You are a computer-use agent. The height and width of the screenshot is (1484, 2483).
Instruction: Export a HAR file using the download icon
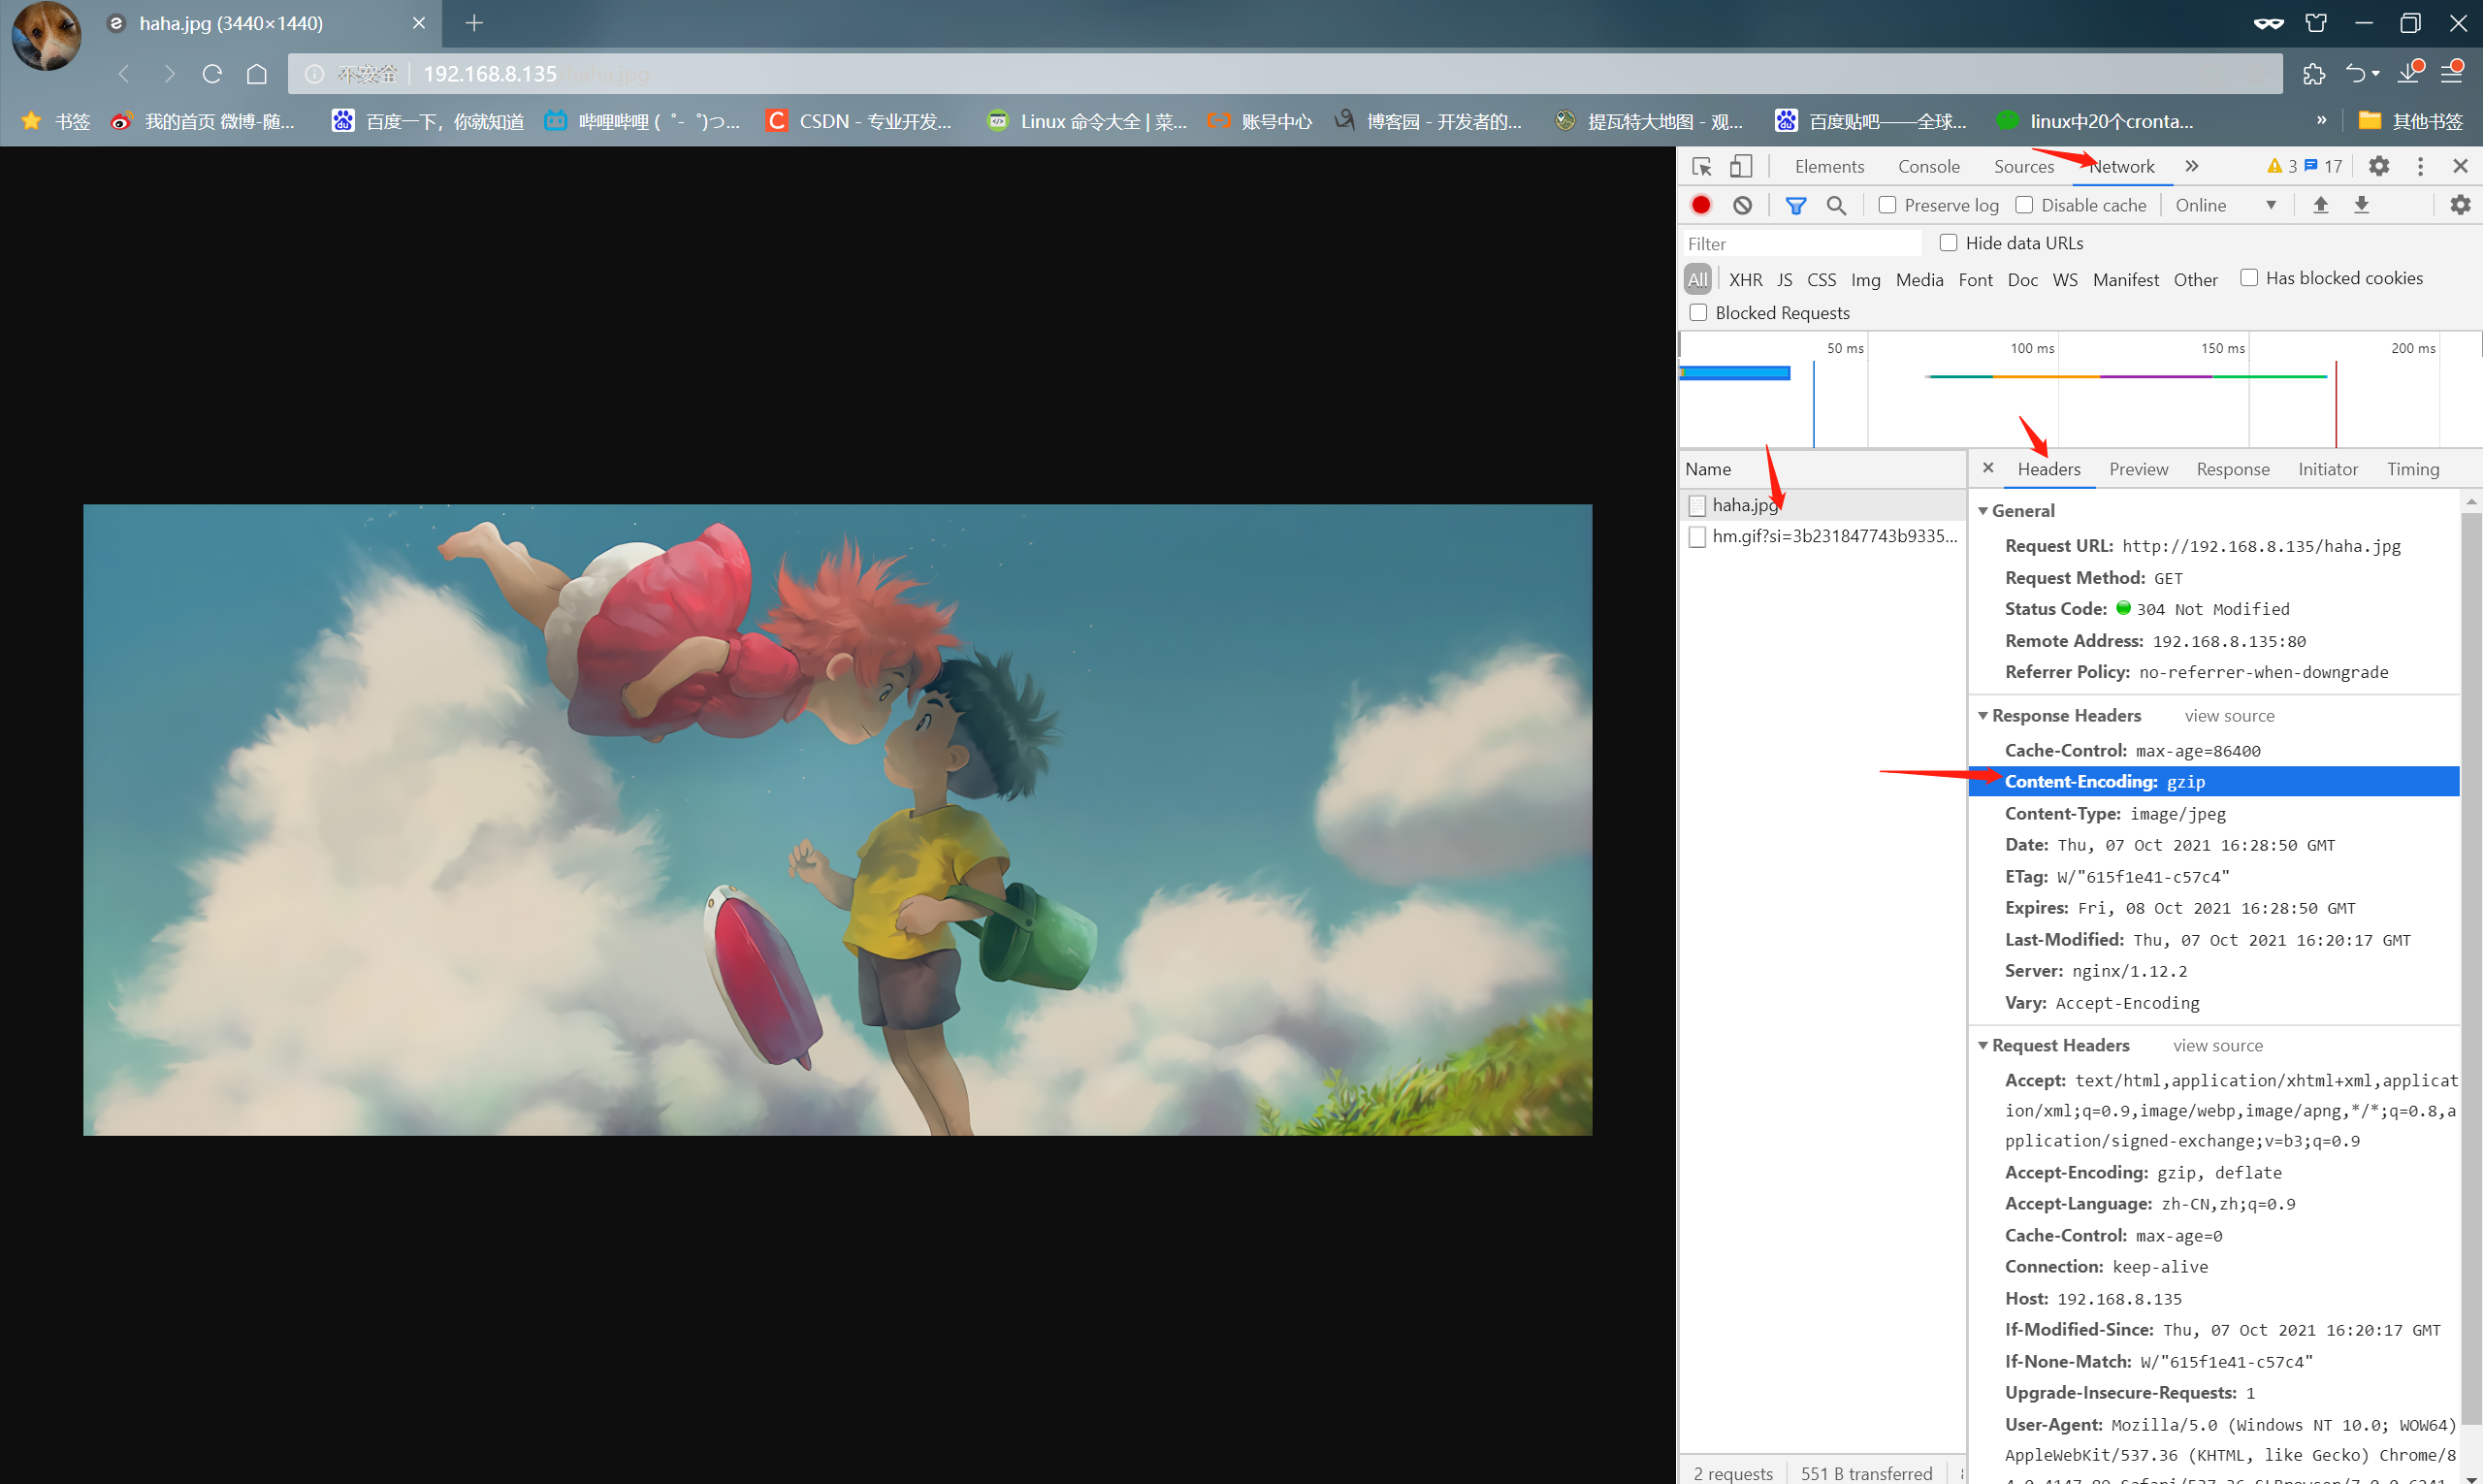click(2362, 205)
